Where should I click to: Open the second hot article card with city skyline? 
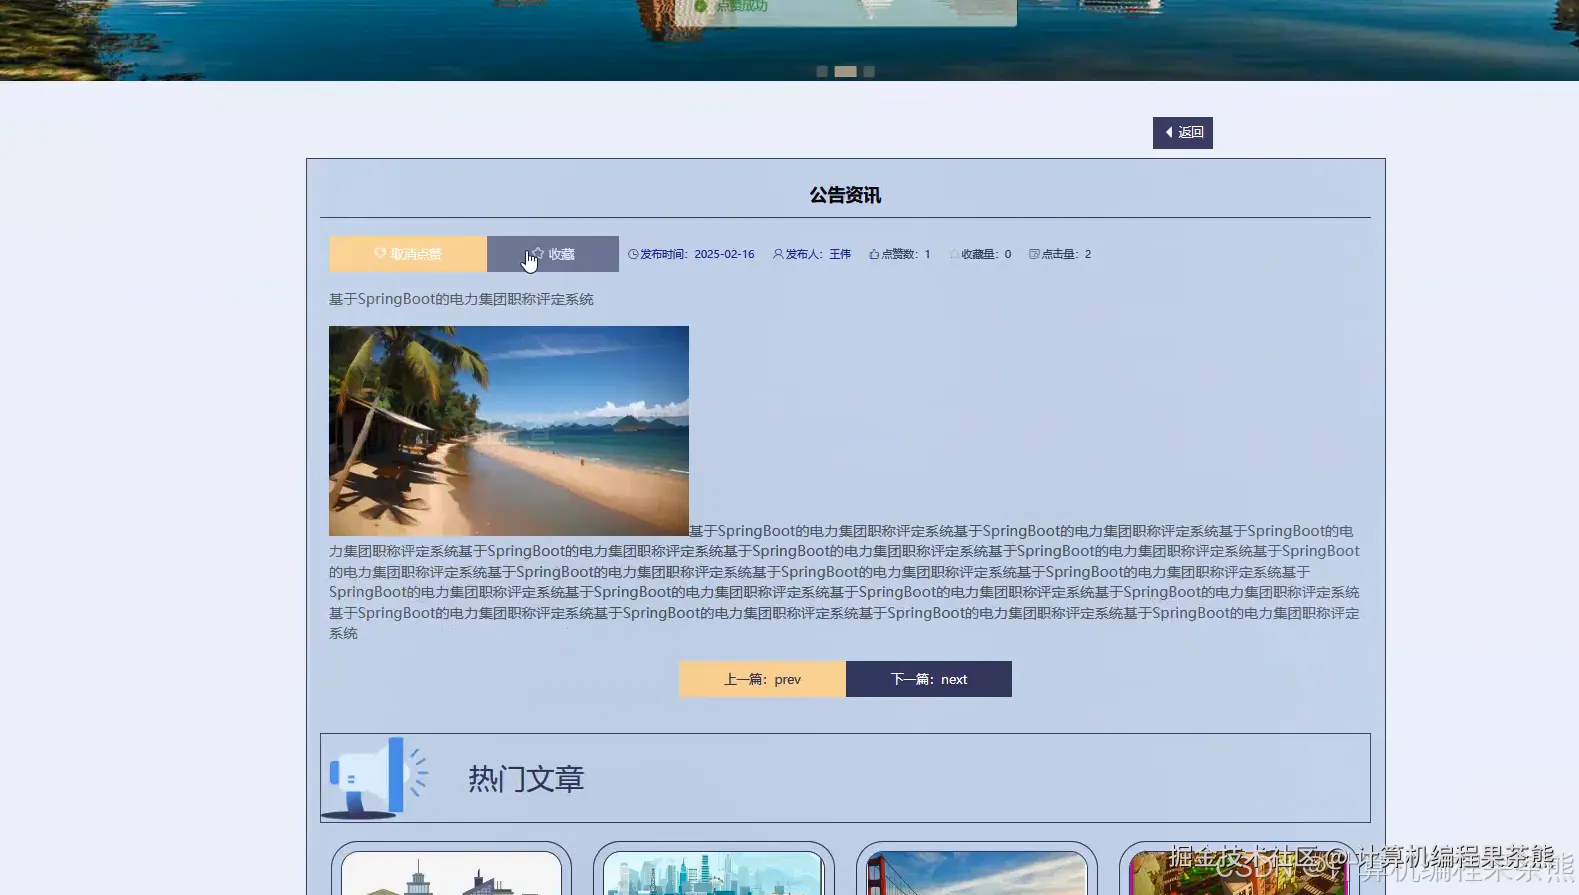pyautogui.click(x=713, y=869)
